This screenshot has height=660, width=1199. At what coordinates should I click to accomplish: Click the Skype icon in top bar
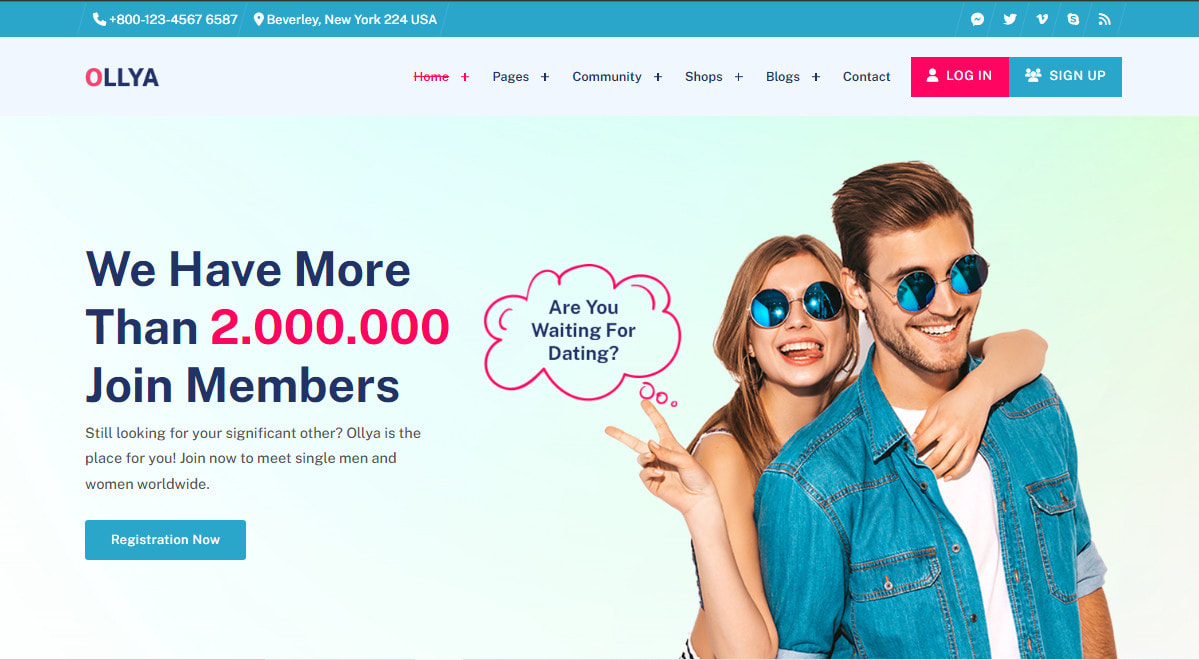coord(1073,19)
